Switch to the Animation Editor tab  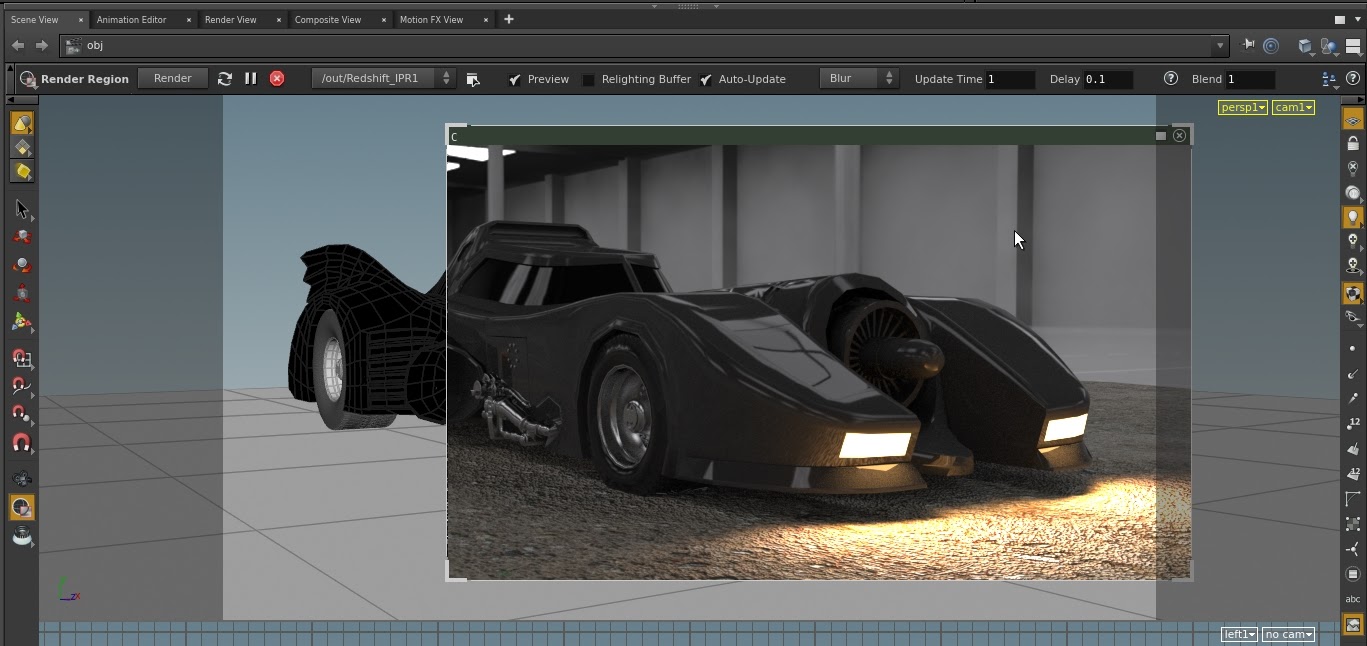pos(134,19)
